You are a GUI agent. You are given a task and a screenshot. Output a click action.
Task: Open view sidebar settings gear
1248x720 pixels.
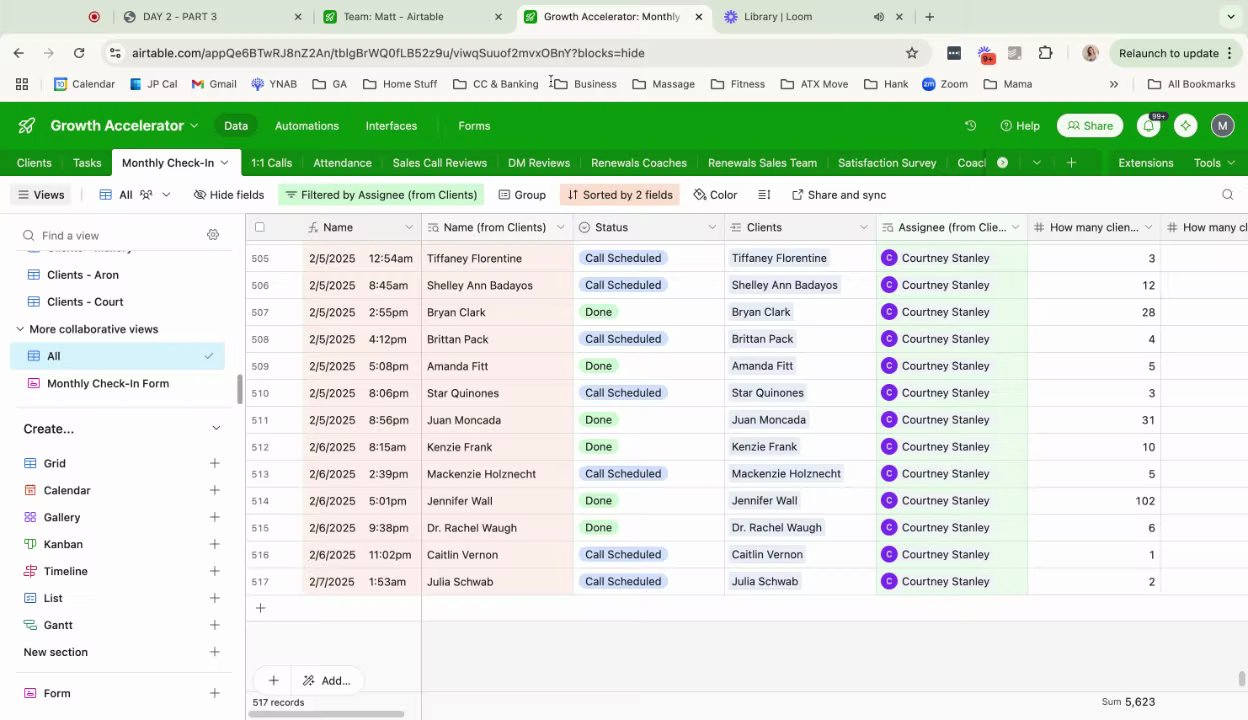click(213, 235)
